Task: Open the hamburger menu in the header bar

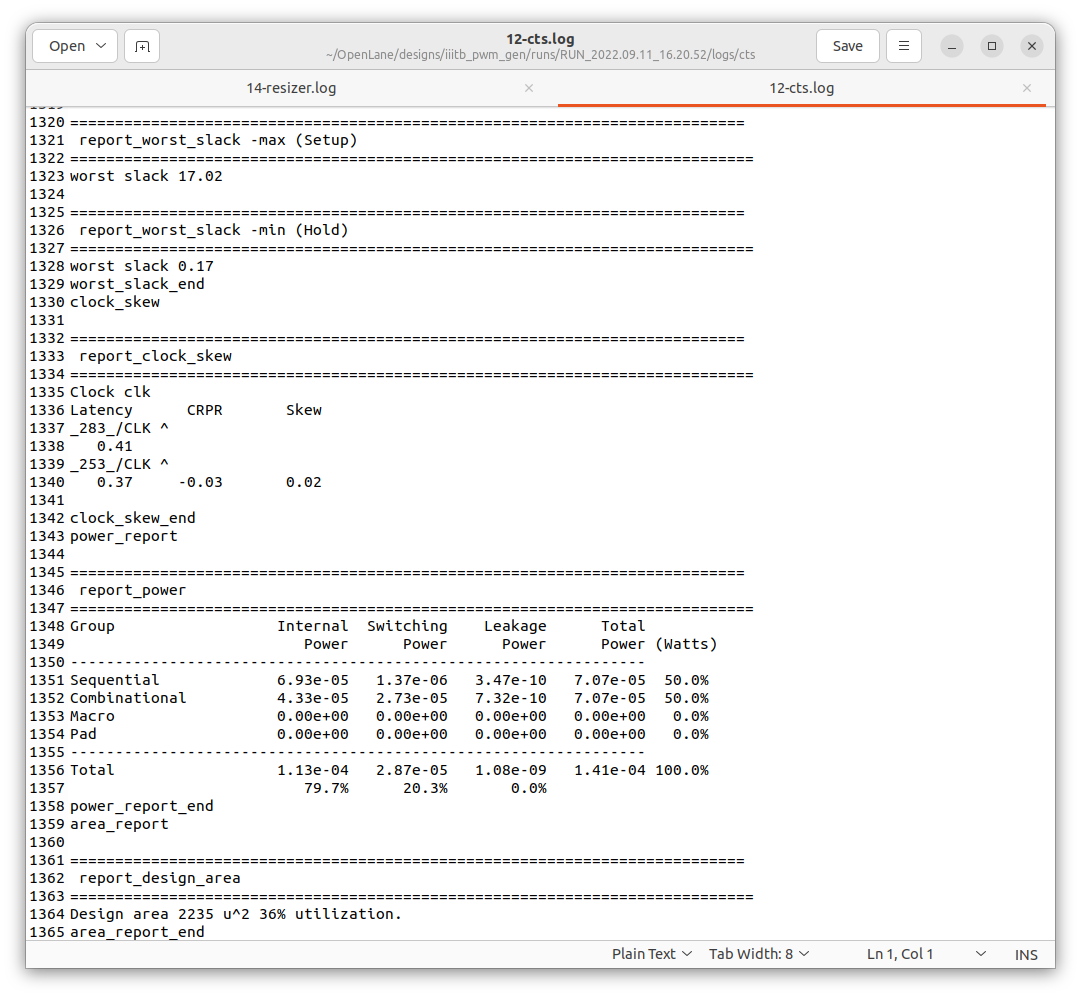Action: pos(903,45)
